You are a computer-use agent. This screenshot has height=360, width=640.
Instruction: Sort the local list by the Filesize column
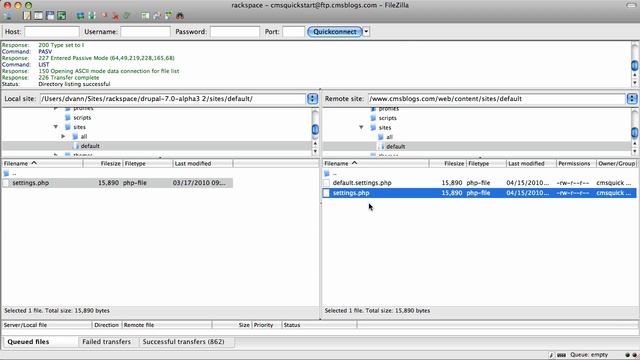click(102, 163)
